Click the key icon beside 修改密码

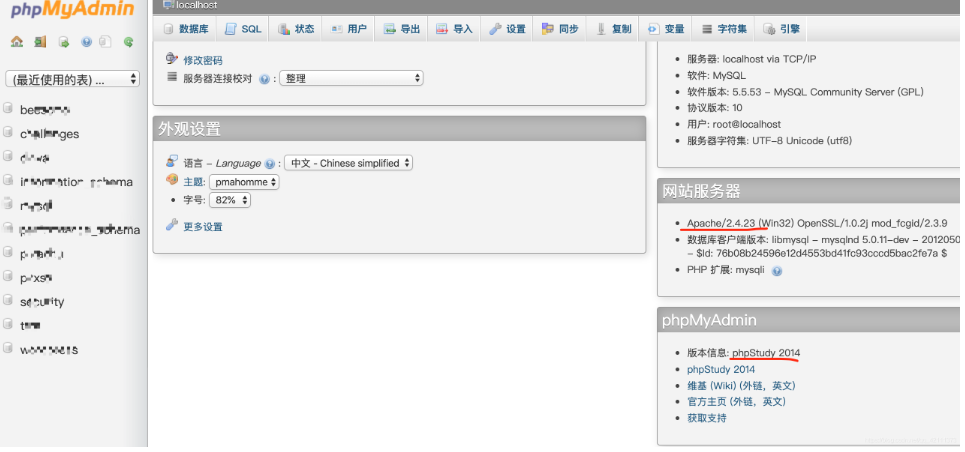point(172,59)
